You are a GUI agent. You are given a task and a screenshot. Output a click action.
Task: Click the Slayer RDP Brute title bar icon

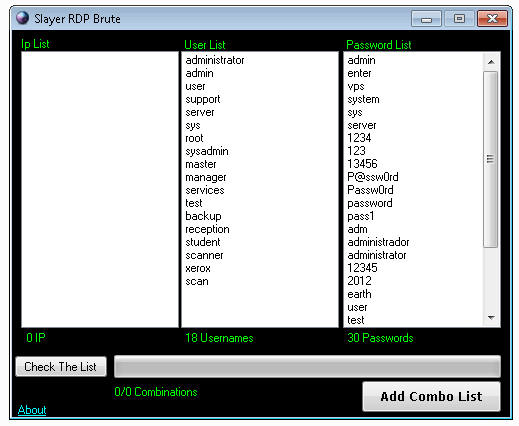[x=23, y=18]
